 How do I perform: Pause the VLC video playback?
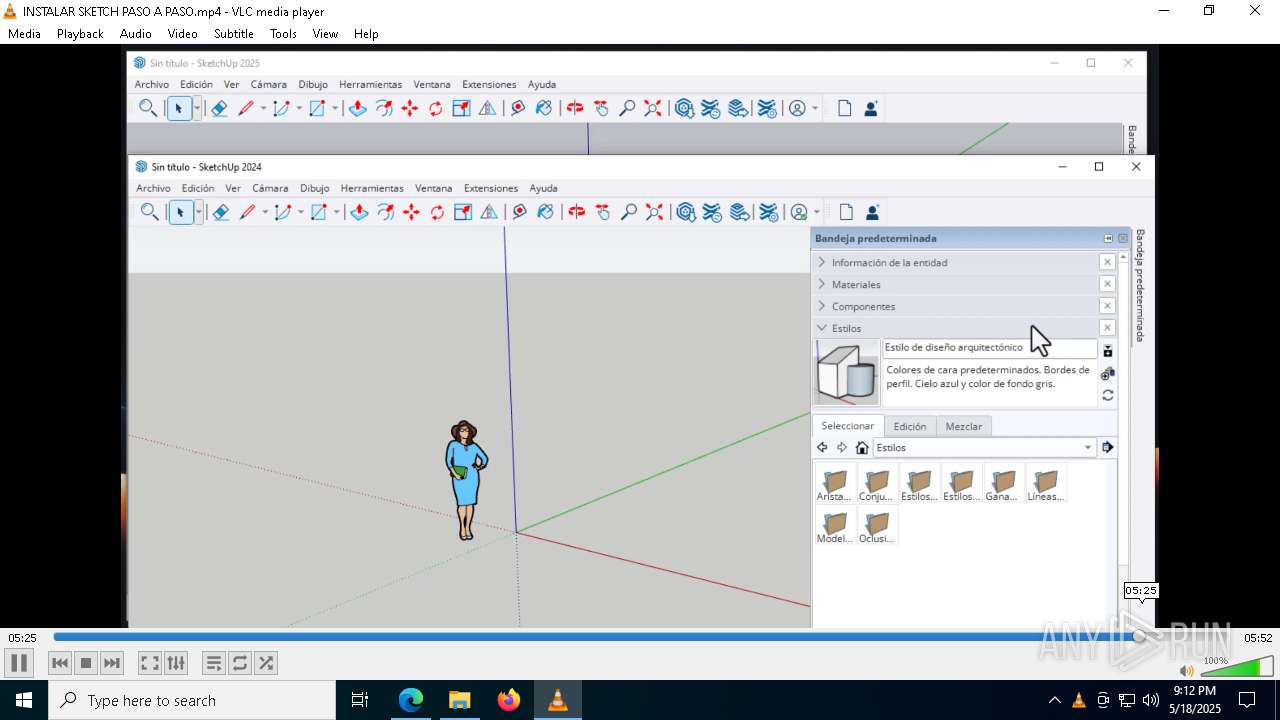click(19, 663)
